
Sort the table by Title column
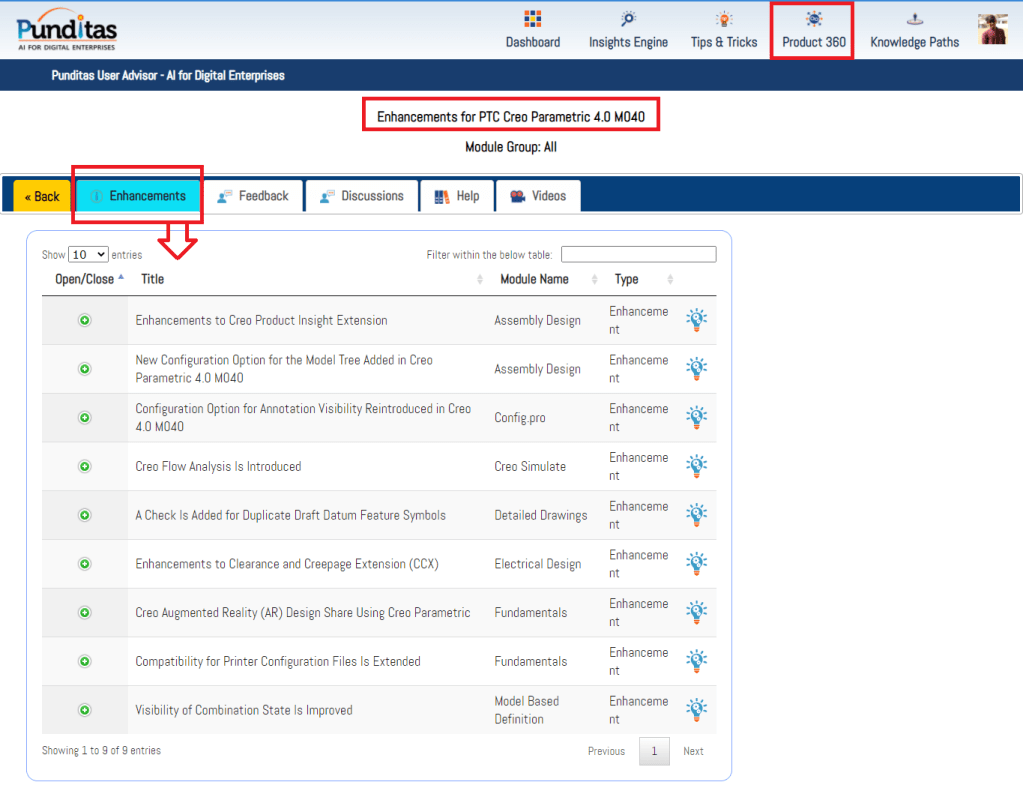pyautogui.click(x=153, y=280)
